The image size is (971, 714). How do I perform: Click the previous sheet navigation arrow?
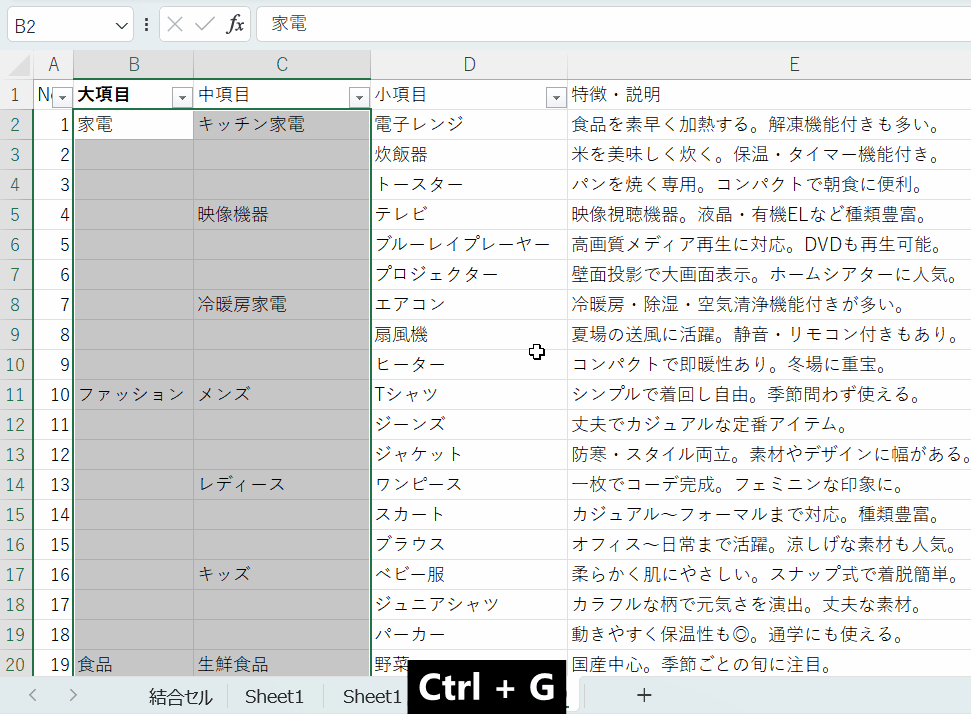[x=33, y=695]
